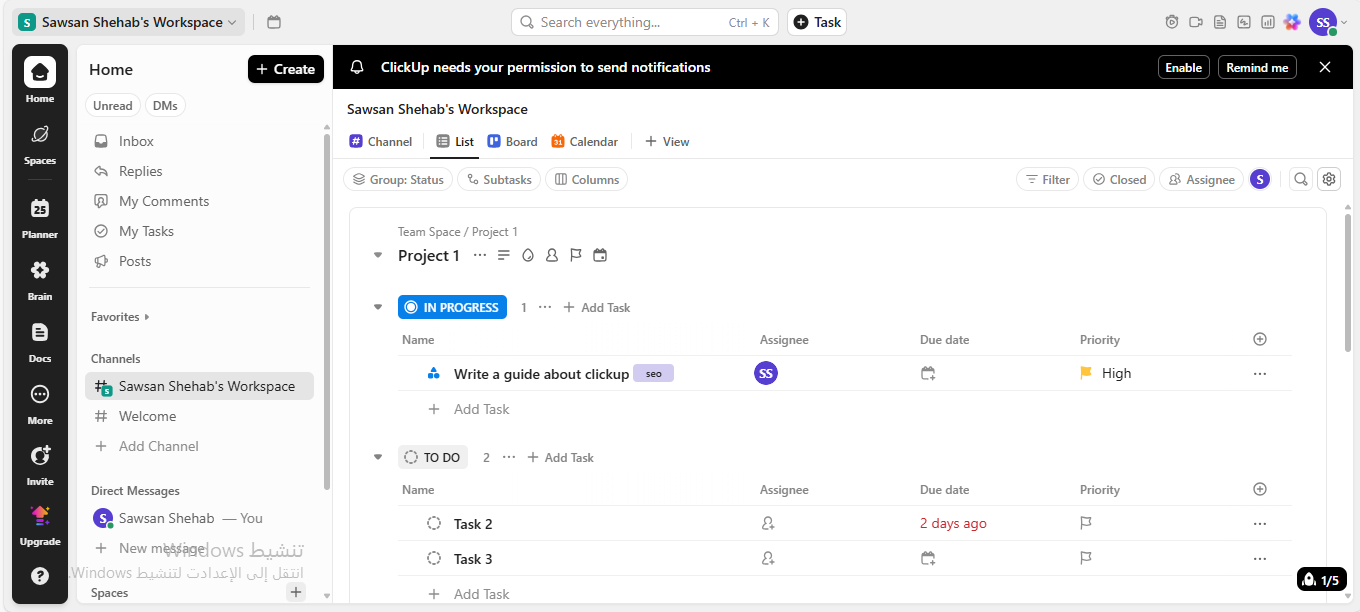
Task: Toggle Task 2 status circle
Action: (434, 523)
